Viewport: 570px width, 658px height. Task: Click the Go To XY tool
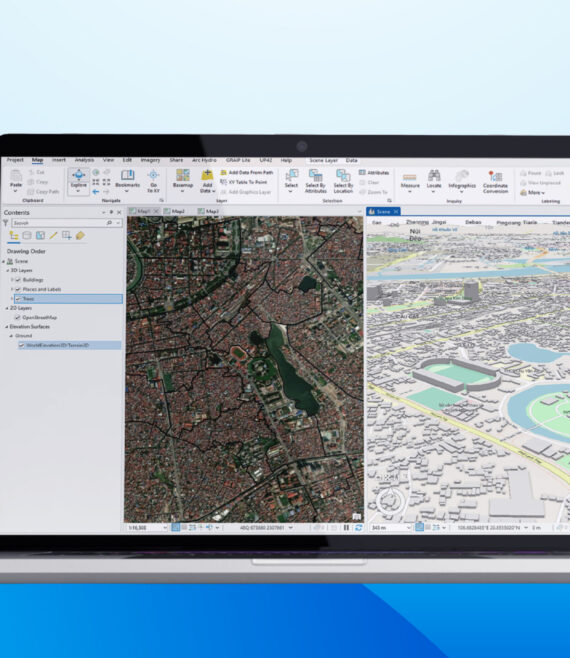point(153,180)
